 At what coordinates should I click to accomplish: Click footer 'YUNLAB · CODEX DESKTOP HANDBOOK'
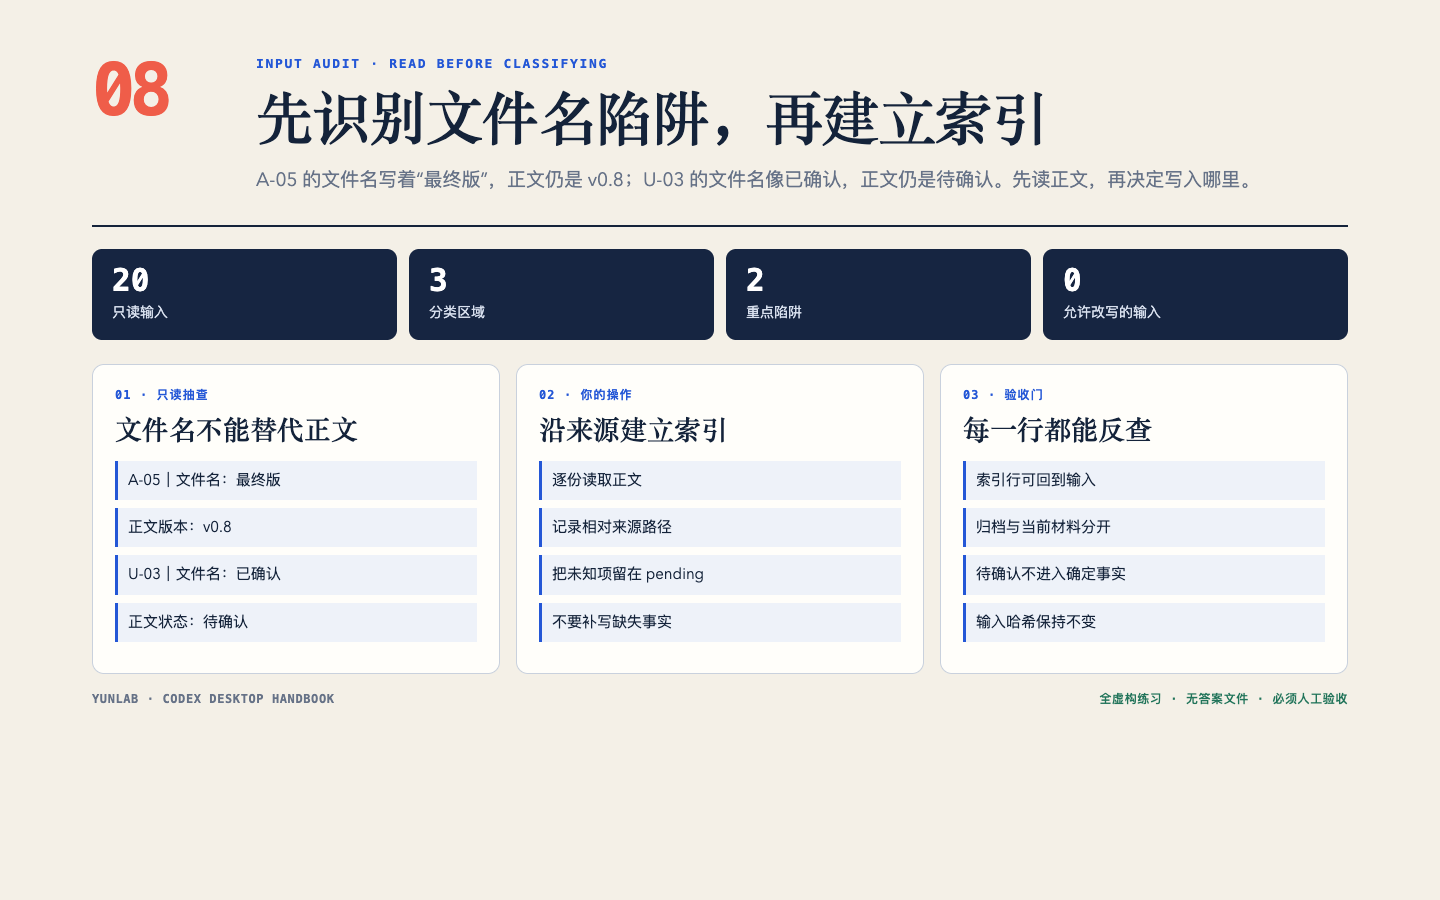(x=213, y=699)
